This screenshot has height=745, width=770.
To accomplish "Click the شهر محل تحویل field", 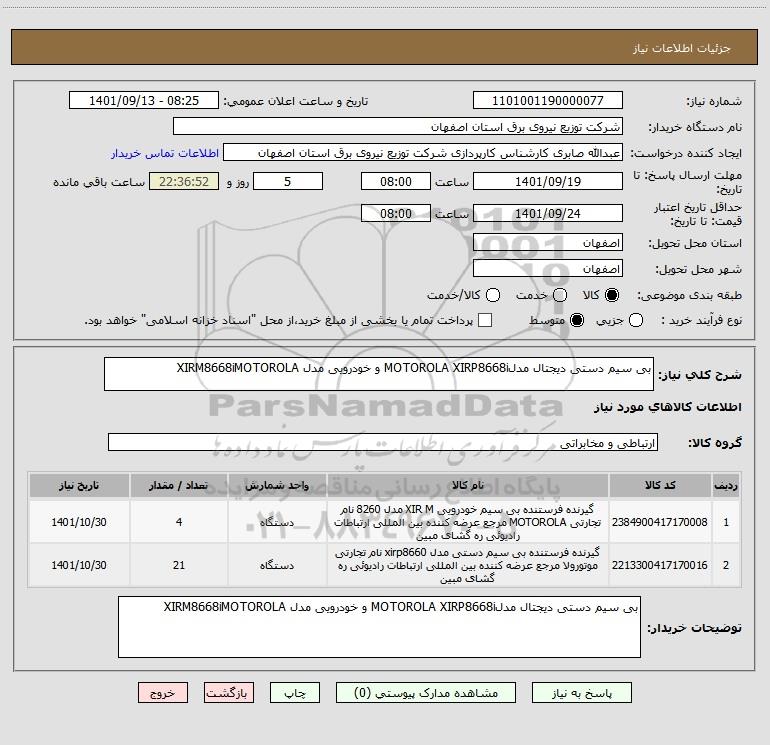I will tap(548, 269).
